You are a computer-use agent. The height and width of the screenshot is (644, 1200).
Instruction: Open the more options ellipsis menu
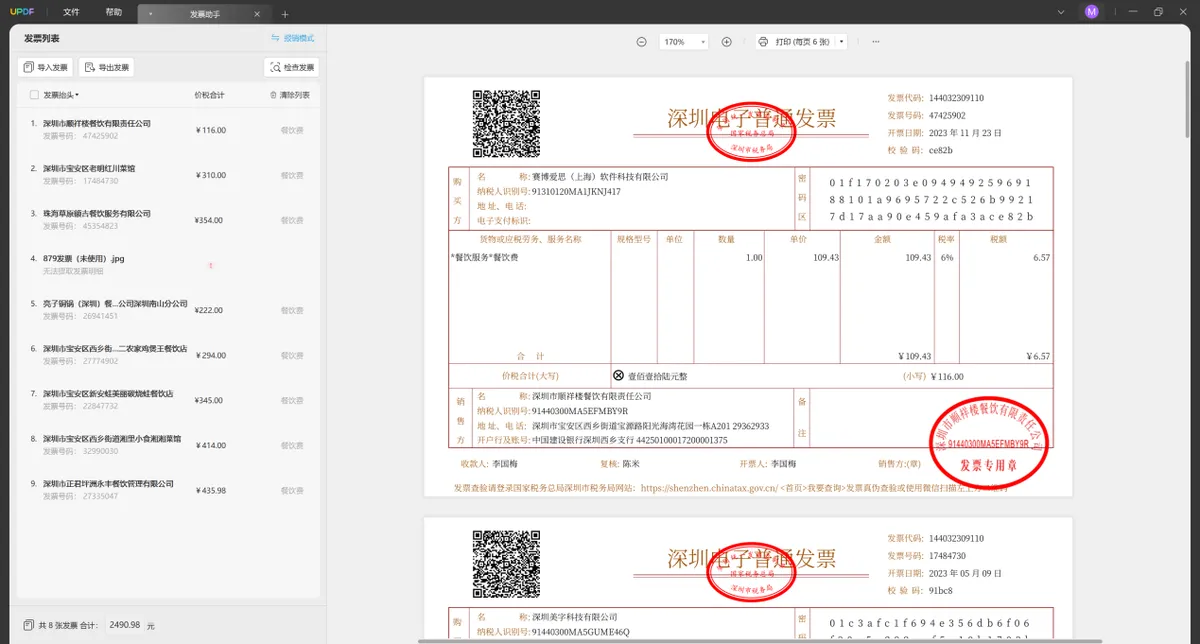pyautogui.click(x=876, y=42)
